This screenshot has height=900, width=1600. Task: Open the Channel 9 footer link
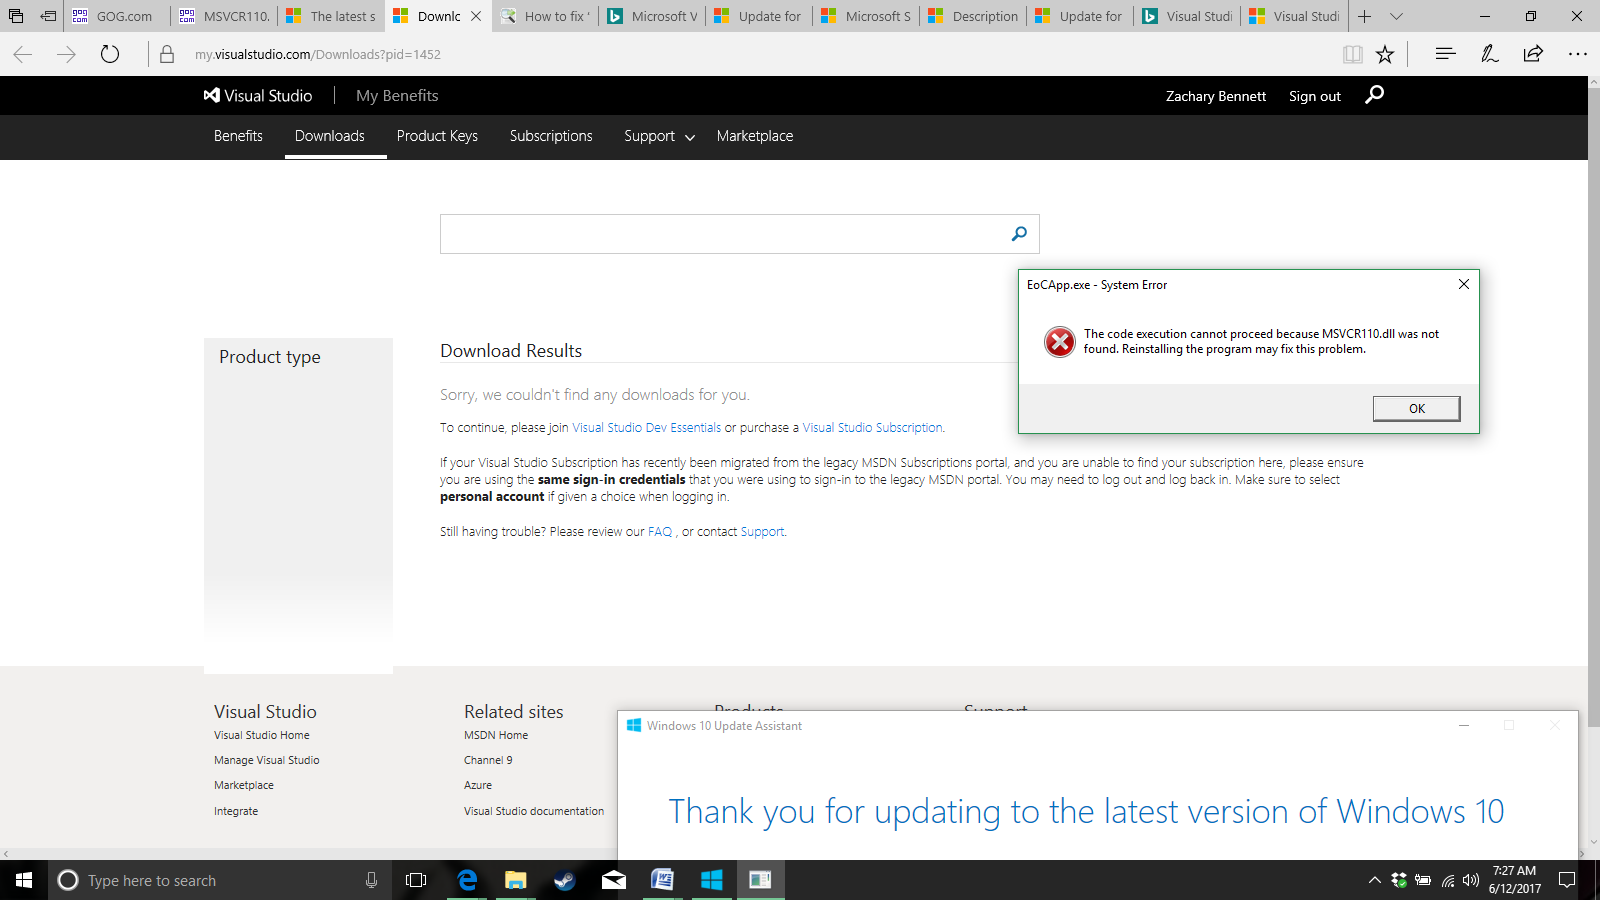(488, 760)
